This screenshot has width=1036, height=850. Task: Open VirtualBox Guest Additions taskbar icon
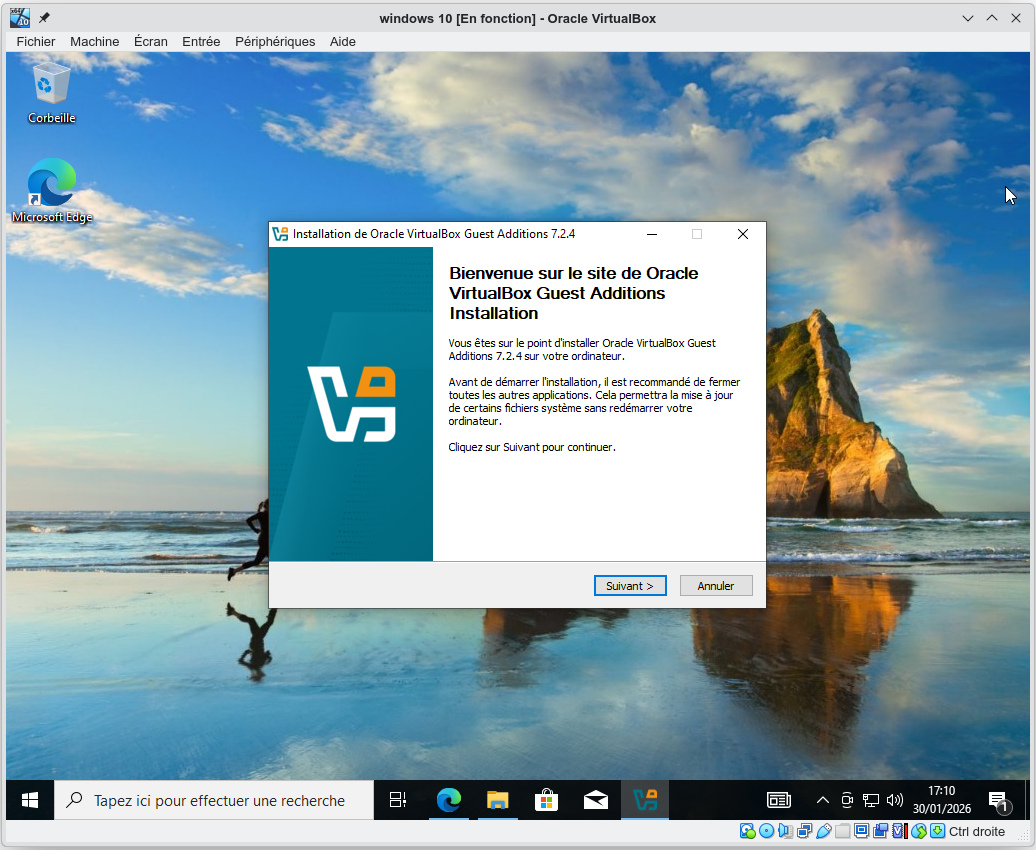pyautogui.click(x=645, y=799)
